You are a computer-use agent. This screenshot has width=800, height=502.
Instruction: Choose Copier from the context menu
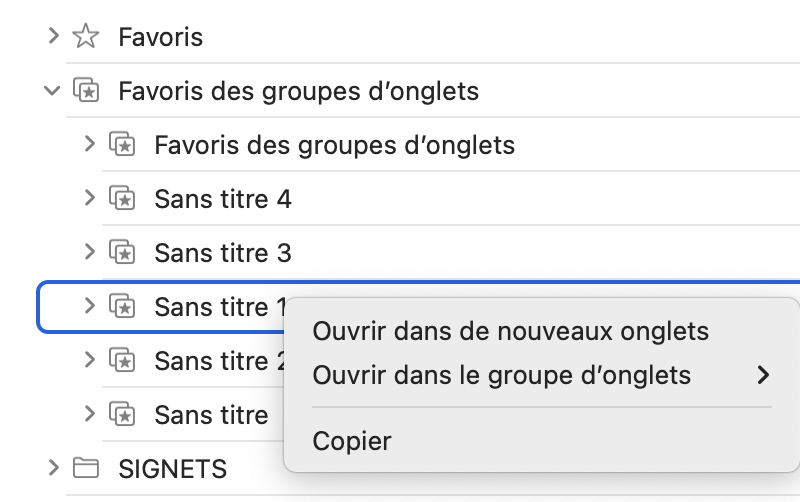352,441
